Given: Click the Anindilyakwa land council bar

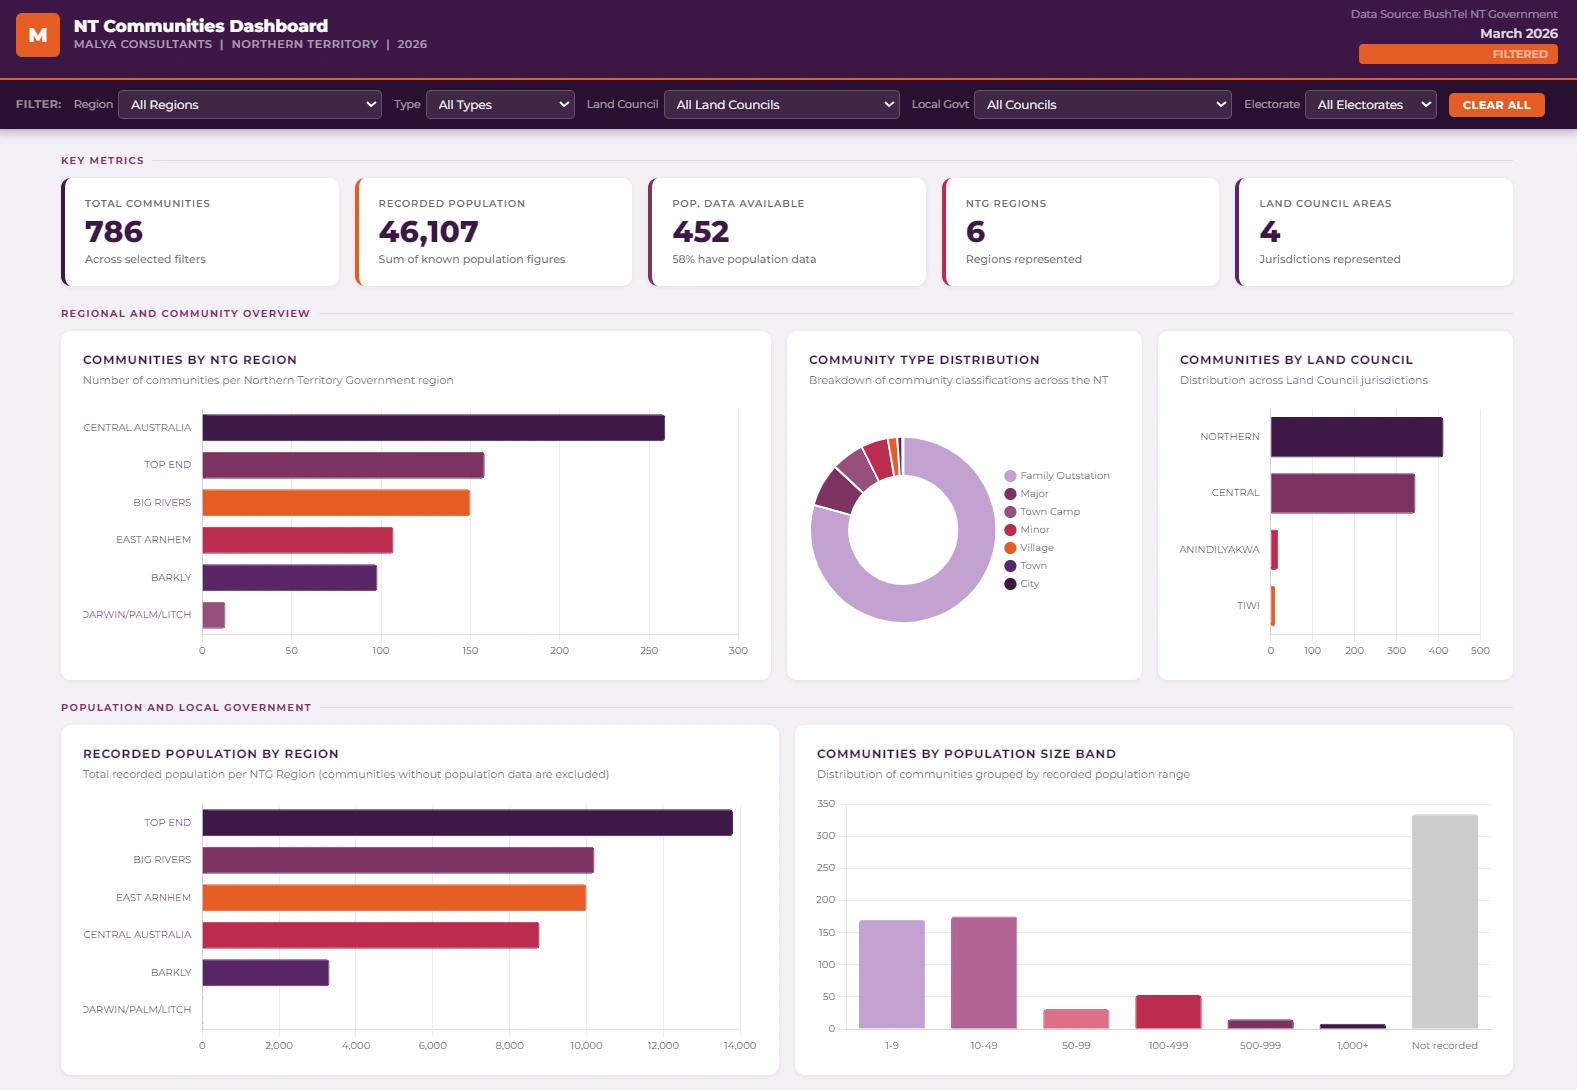Looking at the screenshot, I should [x=1274, y=550].
